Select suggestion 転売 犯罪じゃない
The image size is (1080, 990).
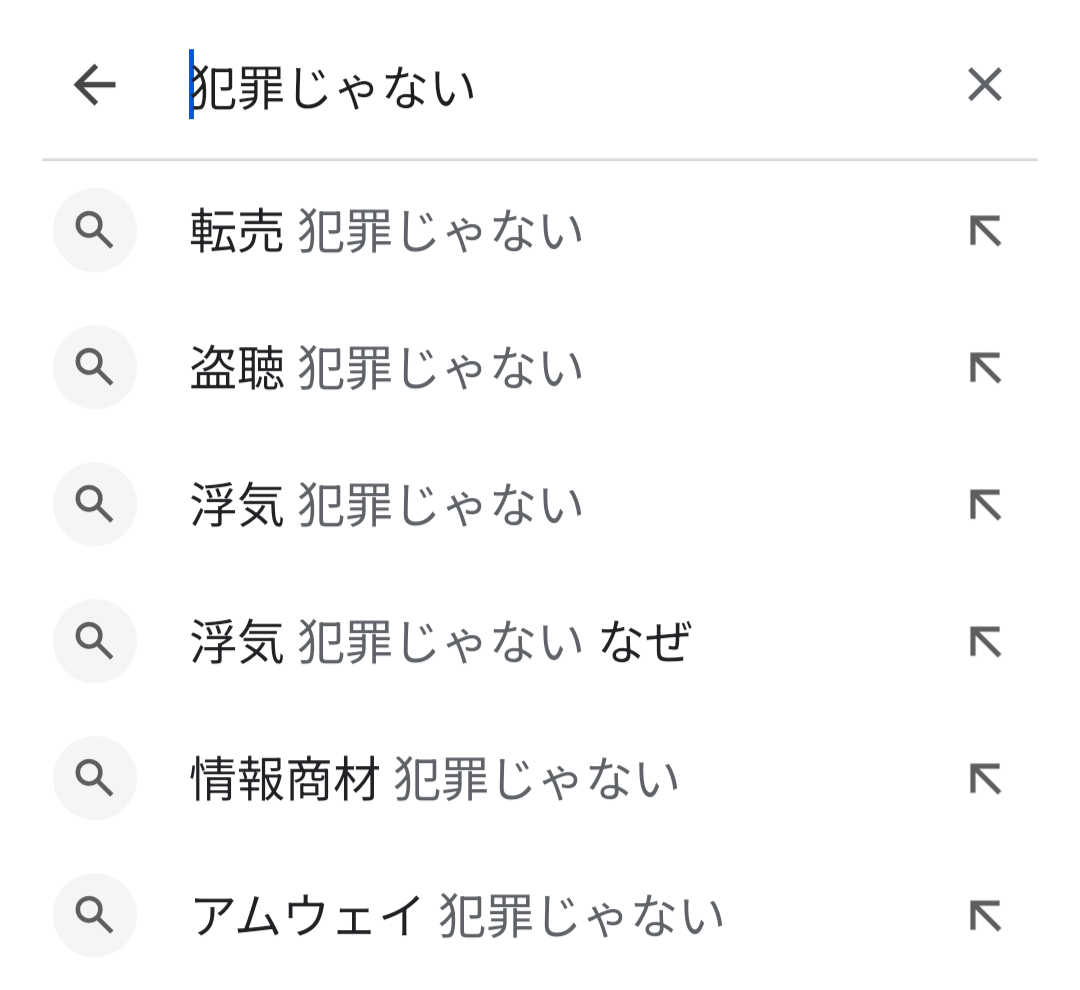386,232
